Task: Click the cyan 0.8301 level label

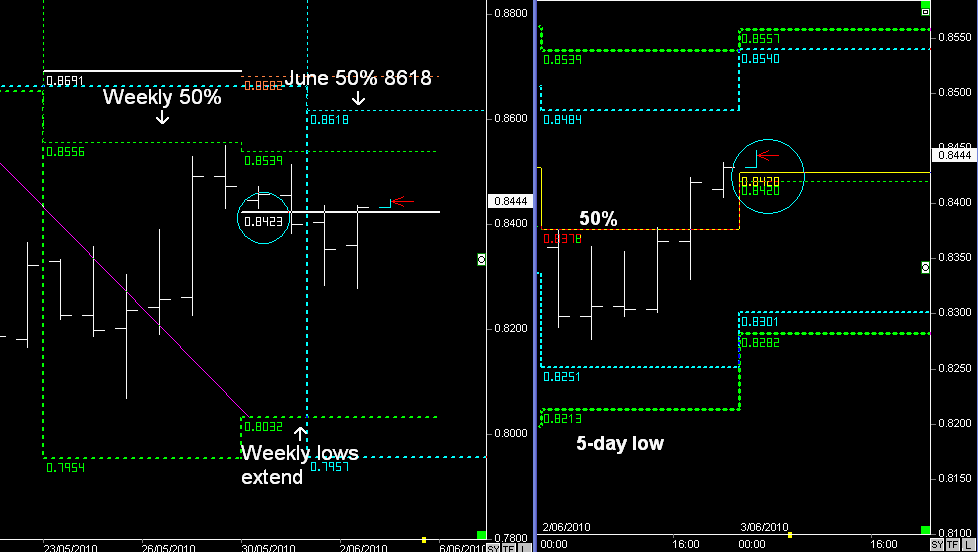Action: pos(761,322)
